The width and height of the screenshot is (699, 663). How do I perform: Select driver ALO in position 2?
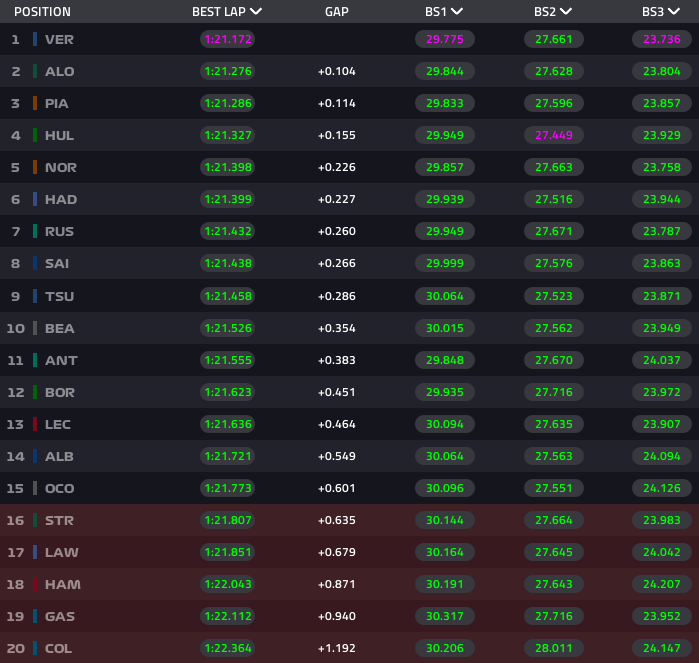(59, 71)
